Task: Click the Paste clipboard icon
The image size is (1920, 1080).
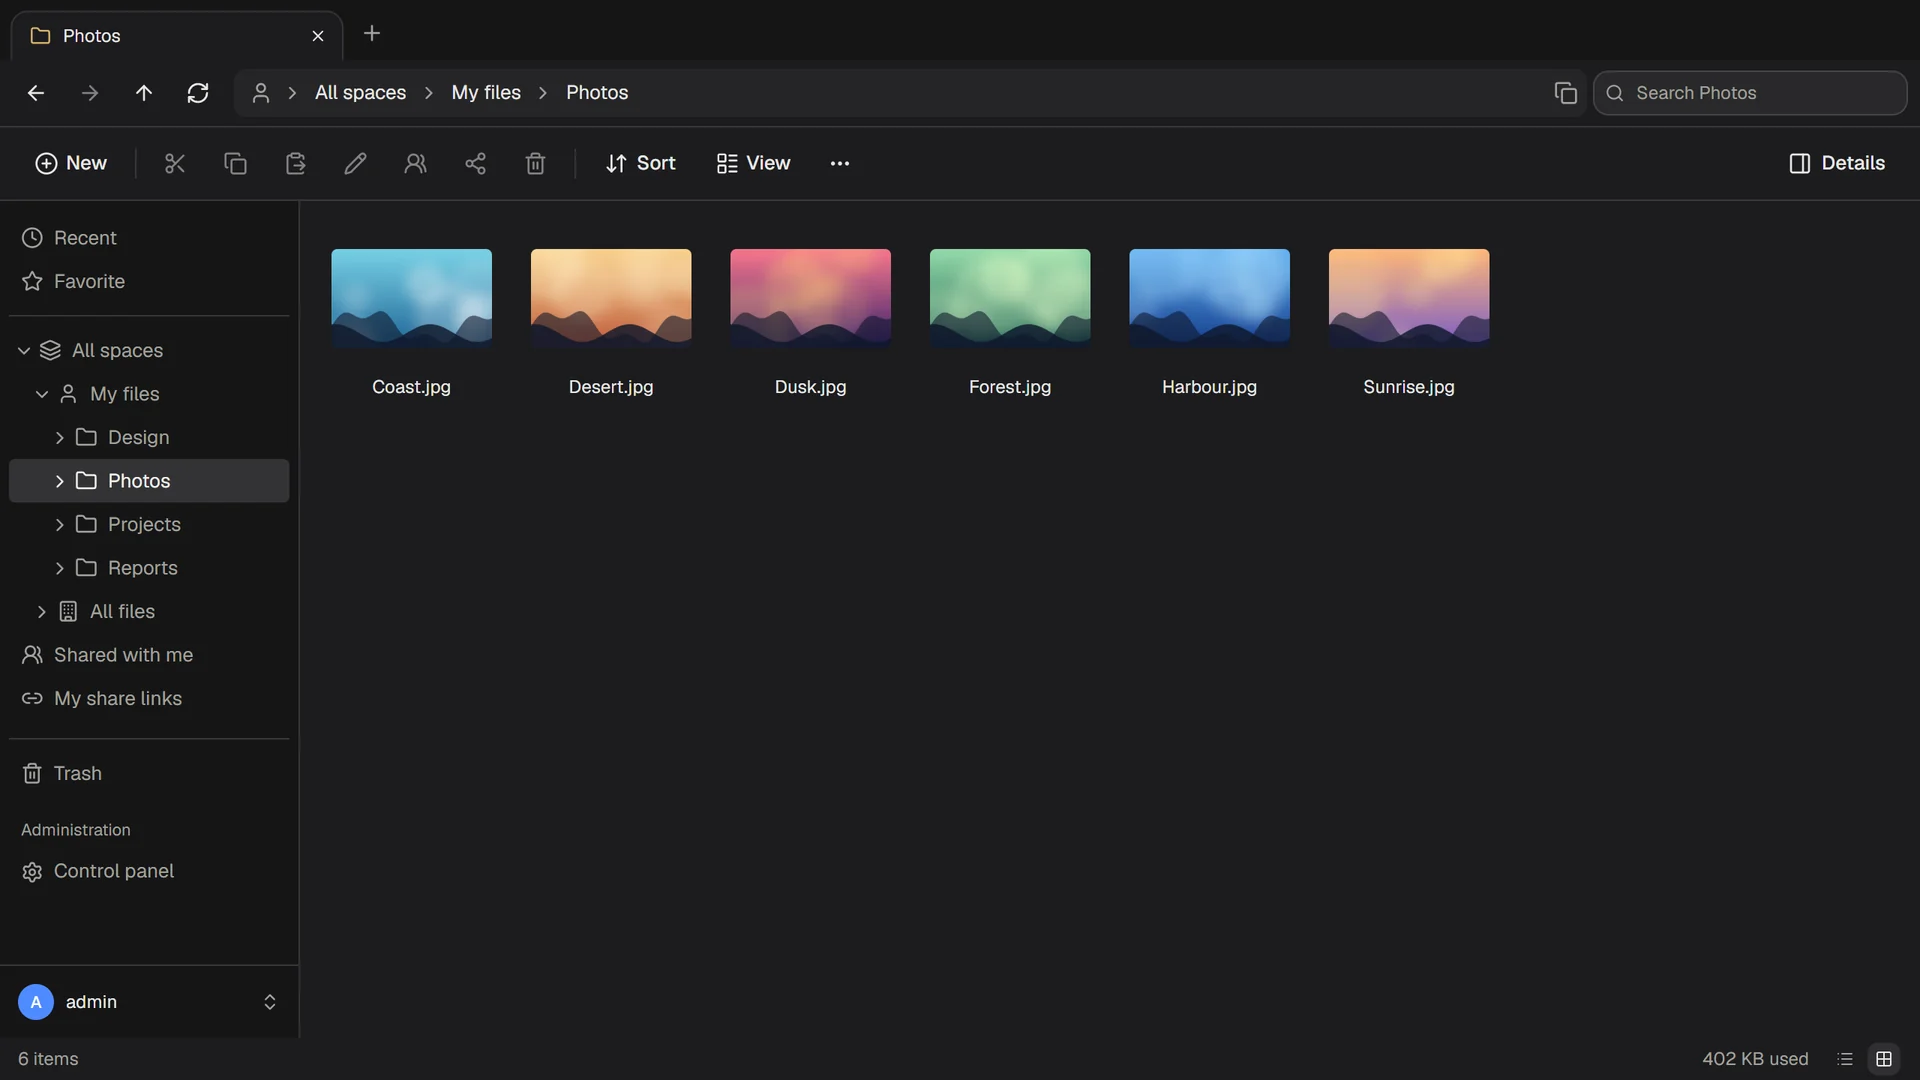Action: 295,163
